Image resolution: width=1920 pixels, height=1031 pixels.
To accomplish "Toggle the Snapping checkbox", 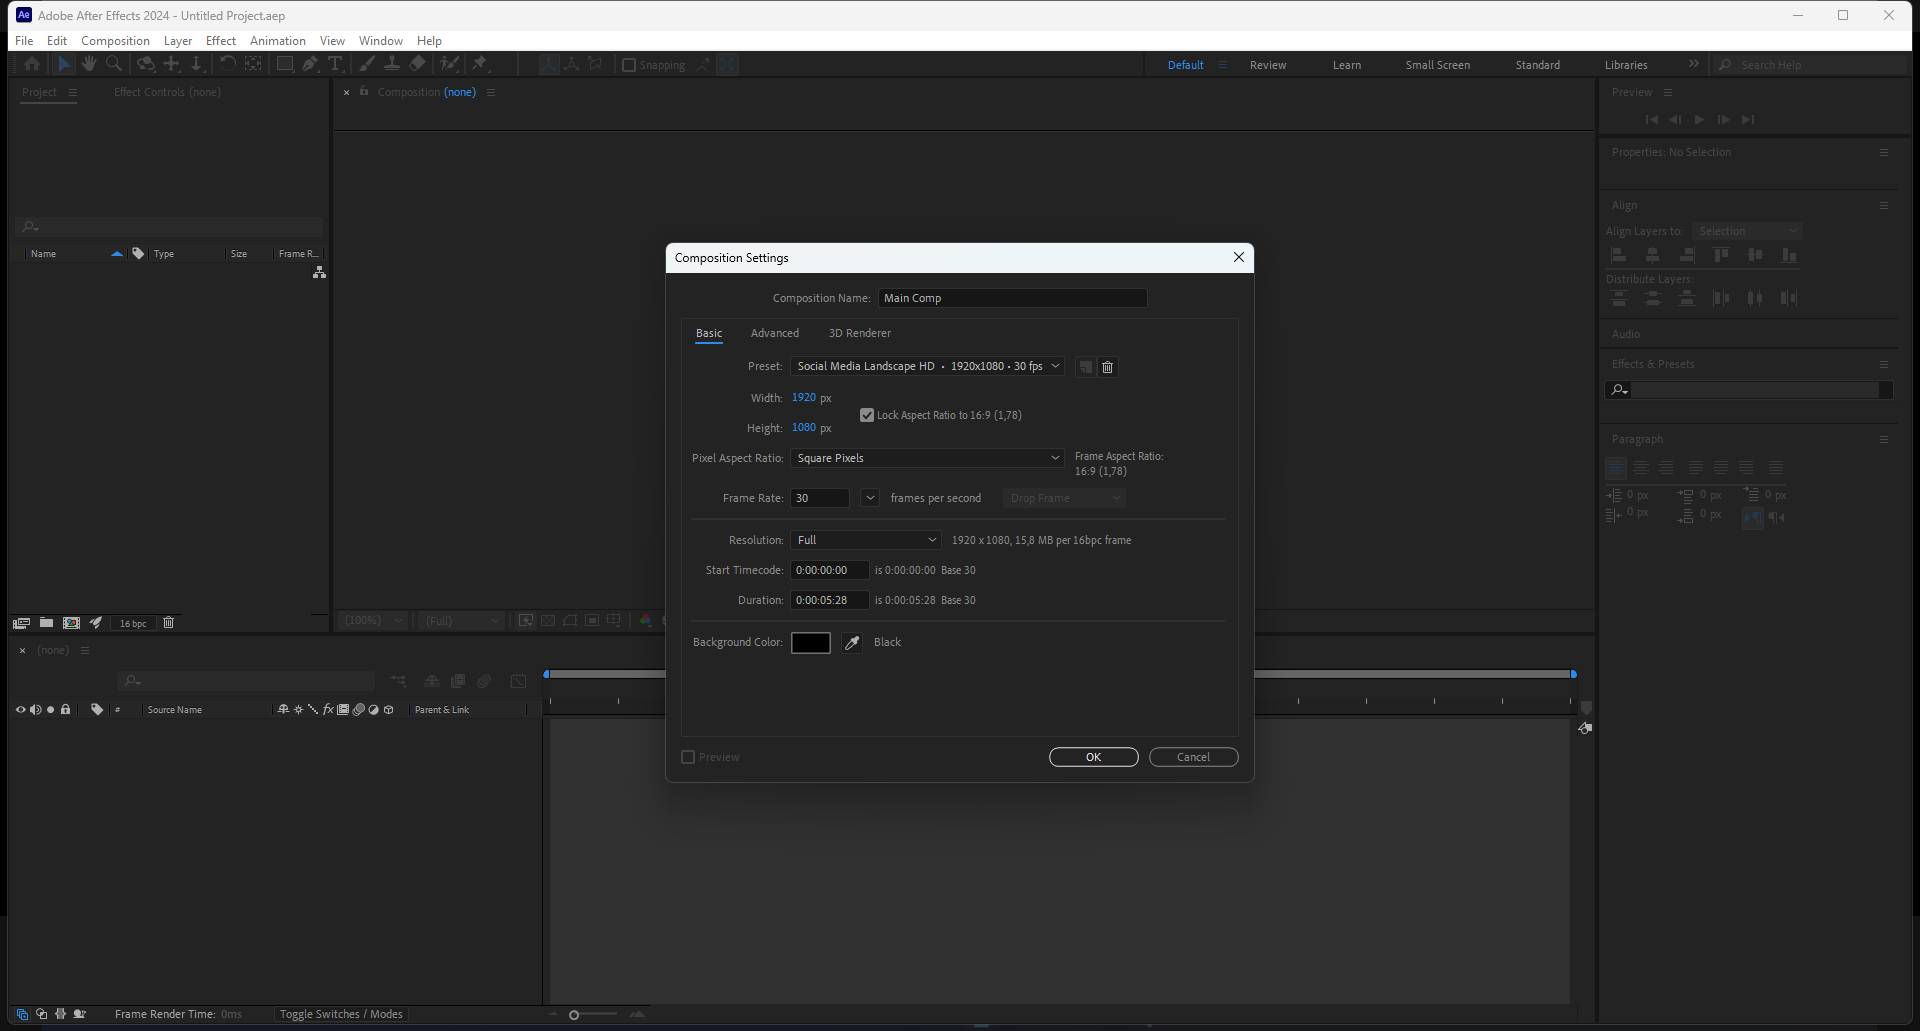I will tap(629, 65).
